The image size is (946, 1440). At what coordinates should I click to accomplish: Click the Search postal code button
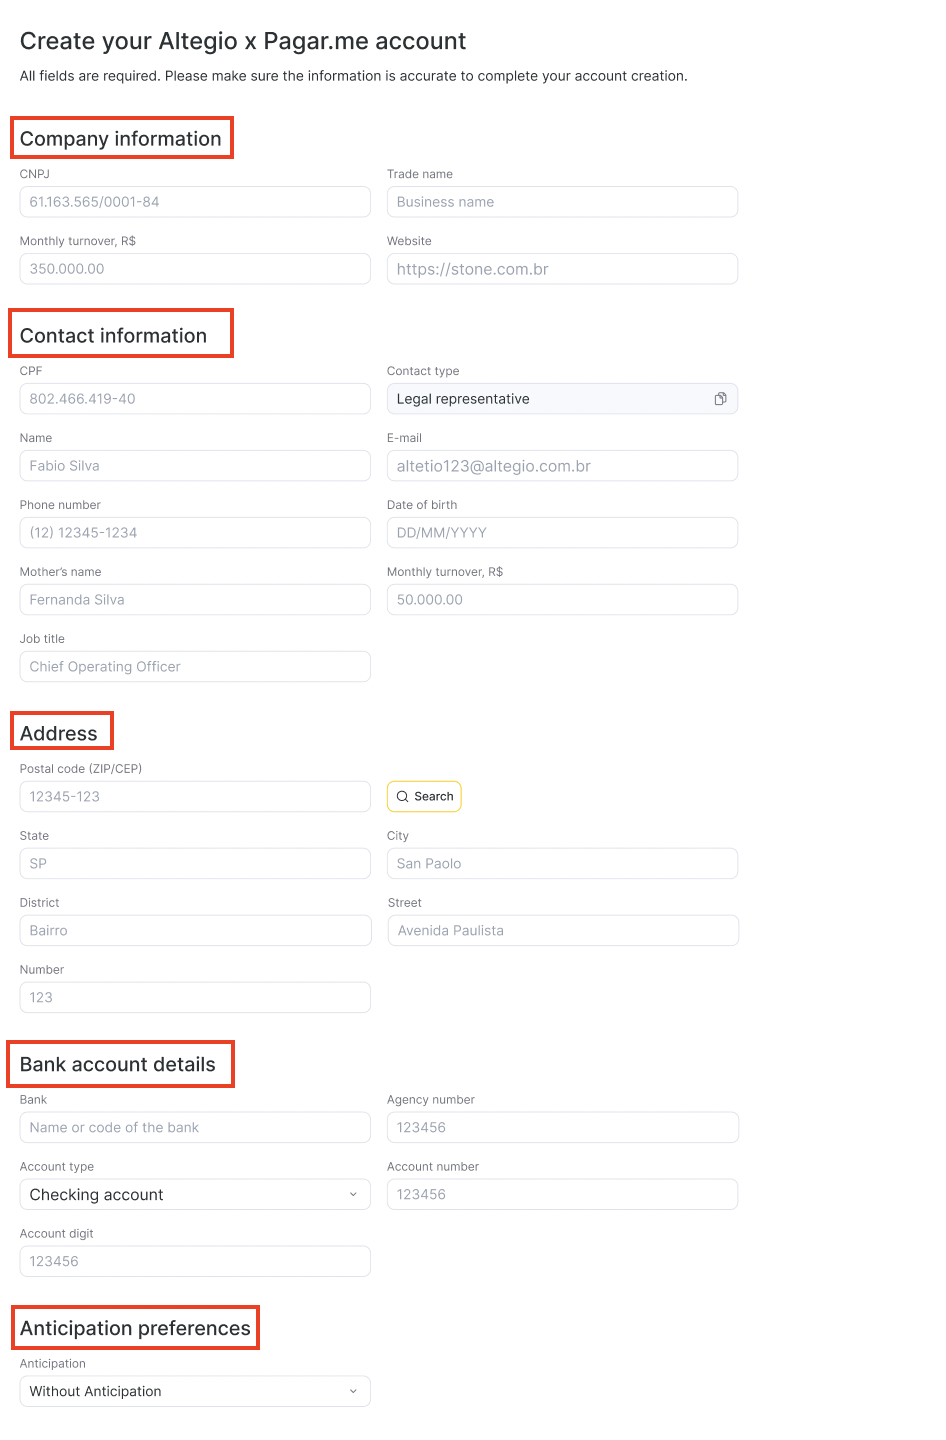424,797
